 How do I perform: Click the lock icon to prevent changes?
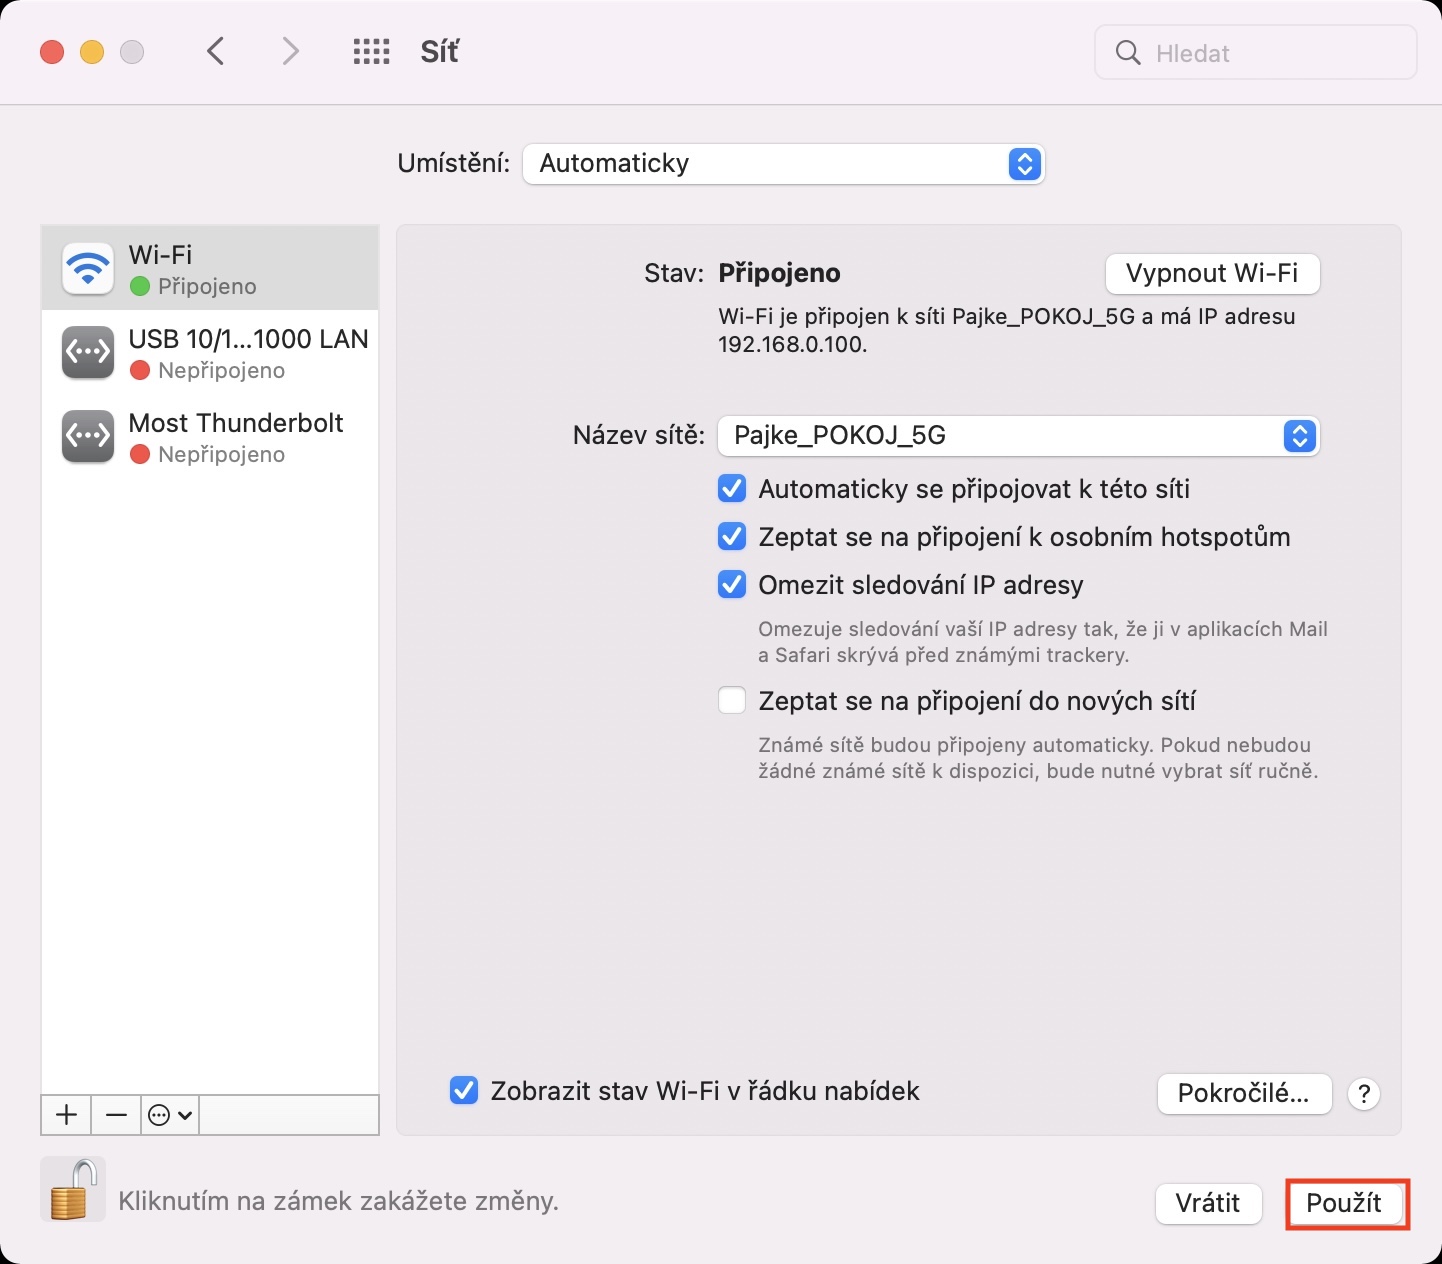pyautogui.click(x=72, y=1190)
